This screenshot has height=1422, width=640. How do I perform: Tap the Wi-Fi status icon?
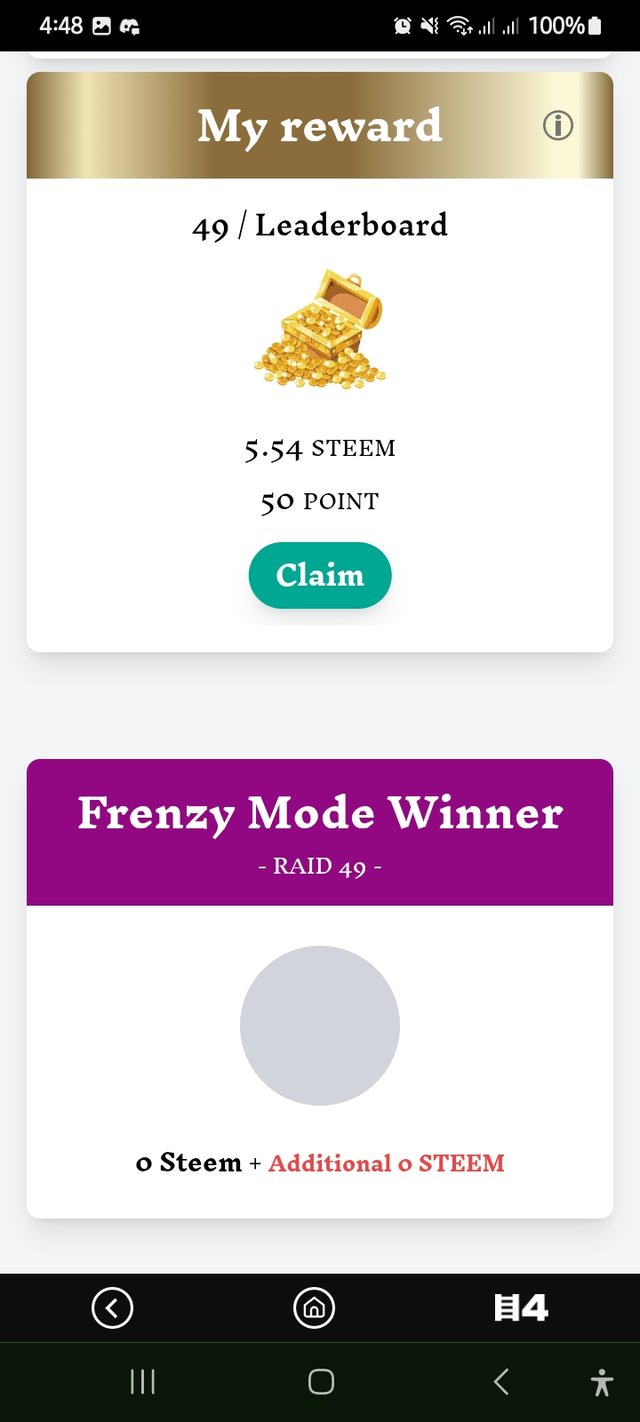click(x=459, y=26)
